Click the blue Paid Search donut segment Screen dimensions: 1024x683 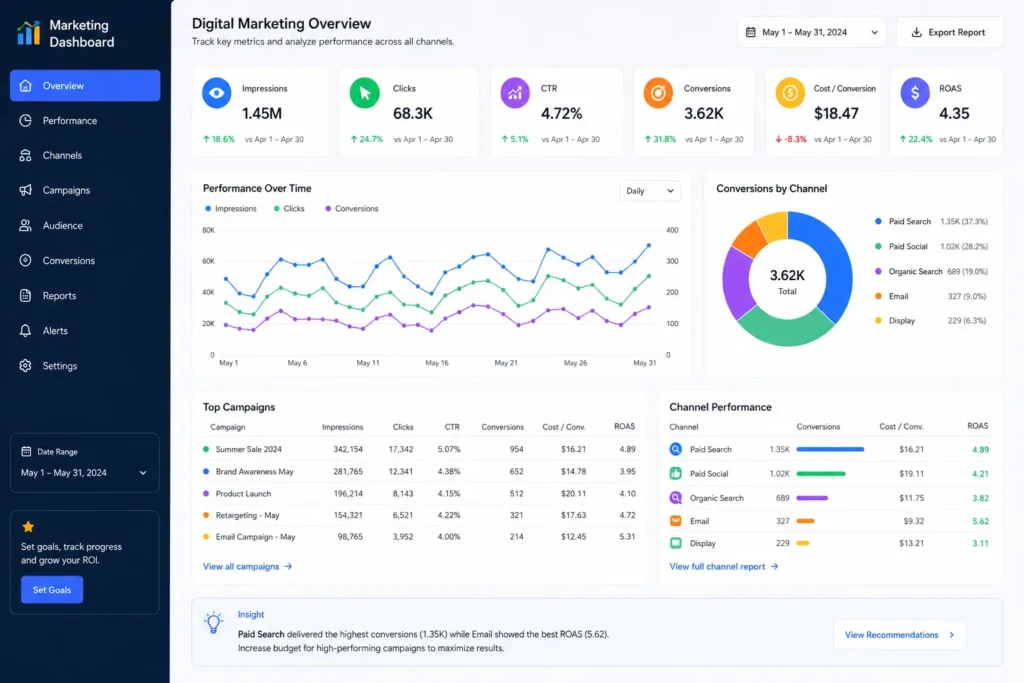click(x=835, y=268)
